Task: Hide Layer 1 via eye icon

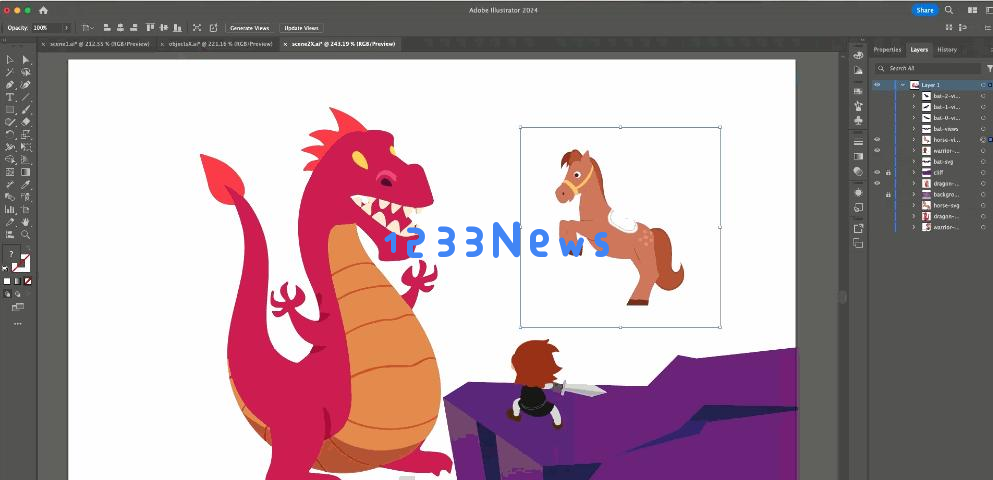Action: point(877,85)
